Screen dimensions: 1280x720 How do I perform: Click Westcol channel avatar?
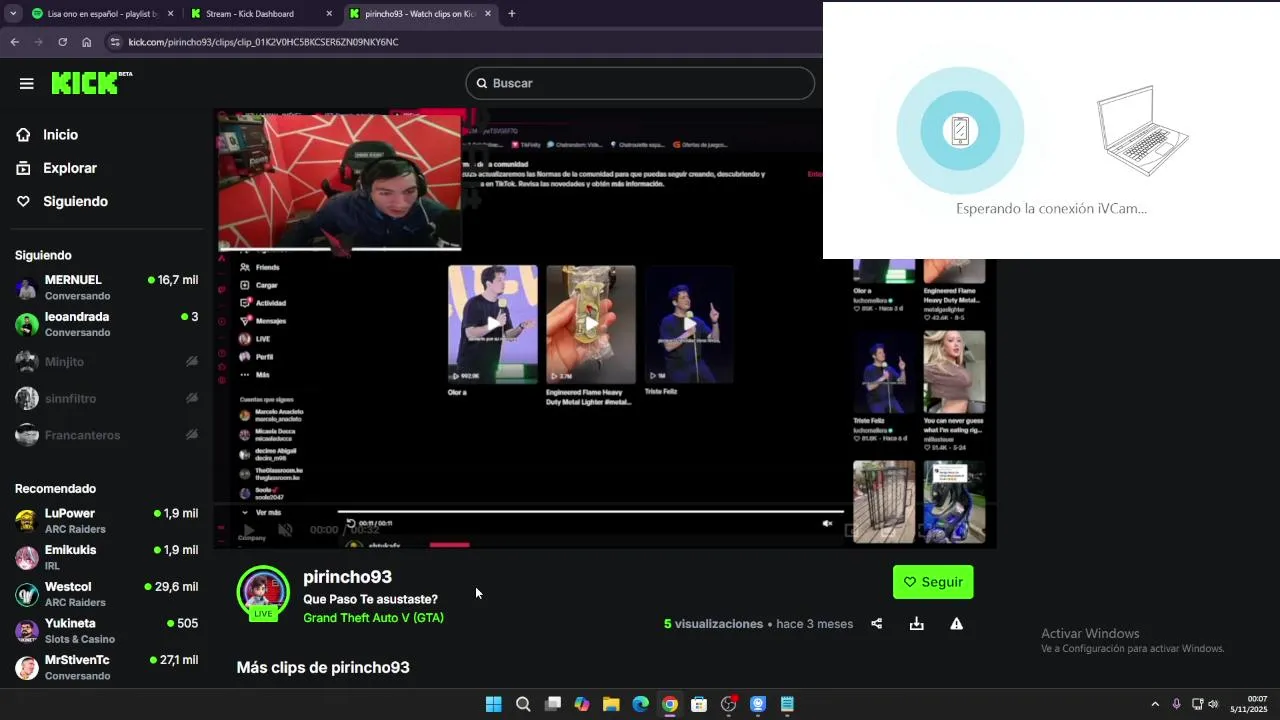click(x=27, y=595)
